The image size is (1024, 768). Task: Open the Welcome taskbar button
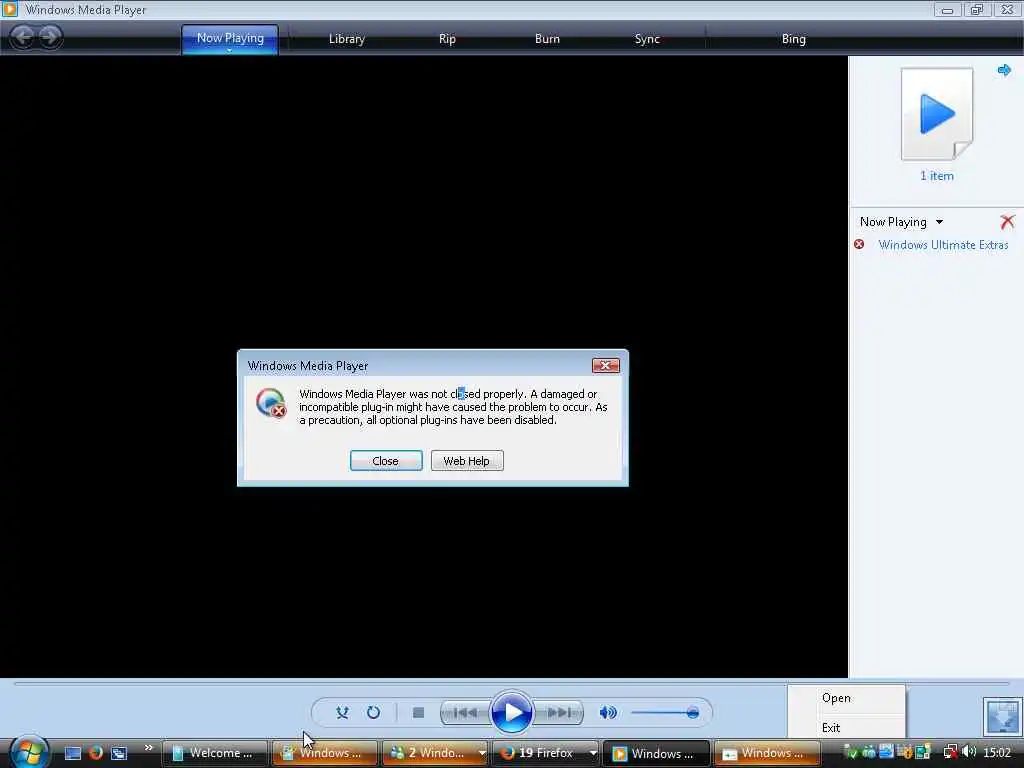[215, 753]
